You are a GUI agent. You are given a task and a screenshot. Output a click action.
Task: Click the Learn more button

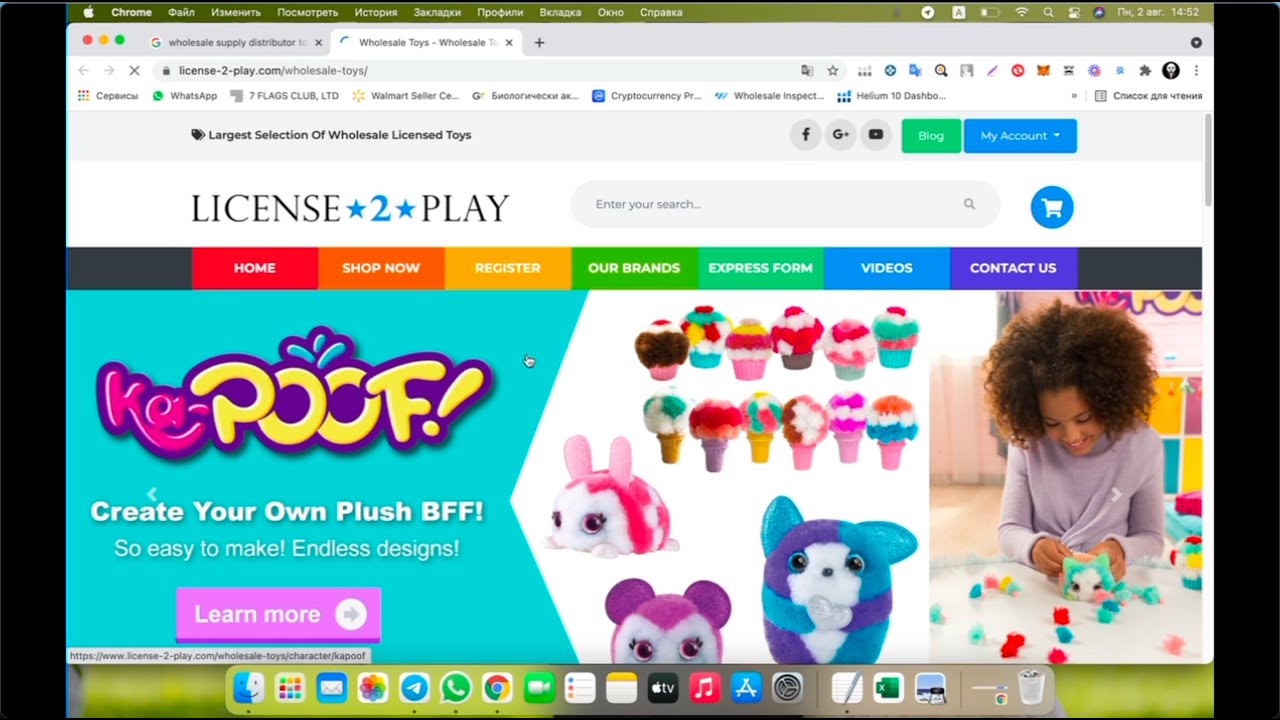click(278, 614)
